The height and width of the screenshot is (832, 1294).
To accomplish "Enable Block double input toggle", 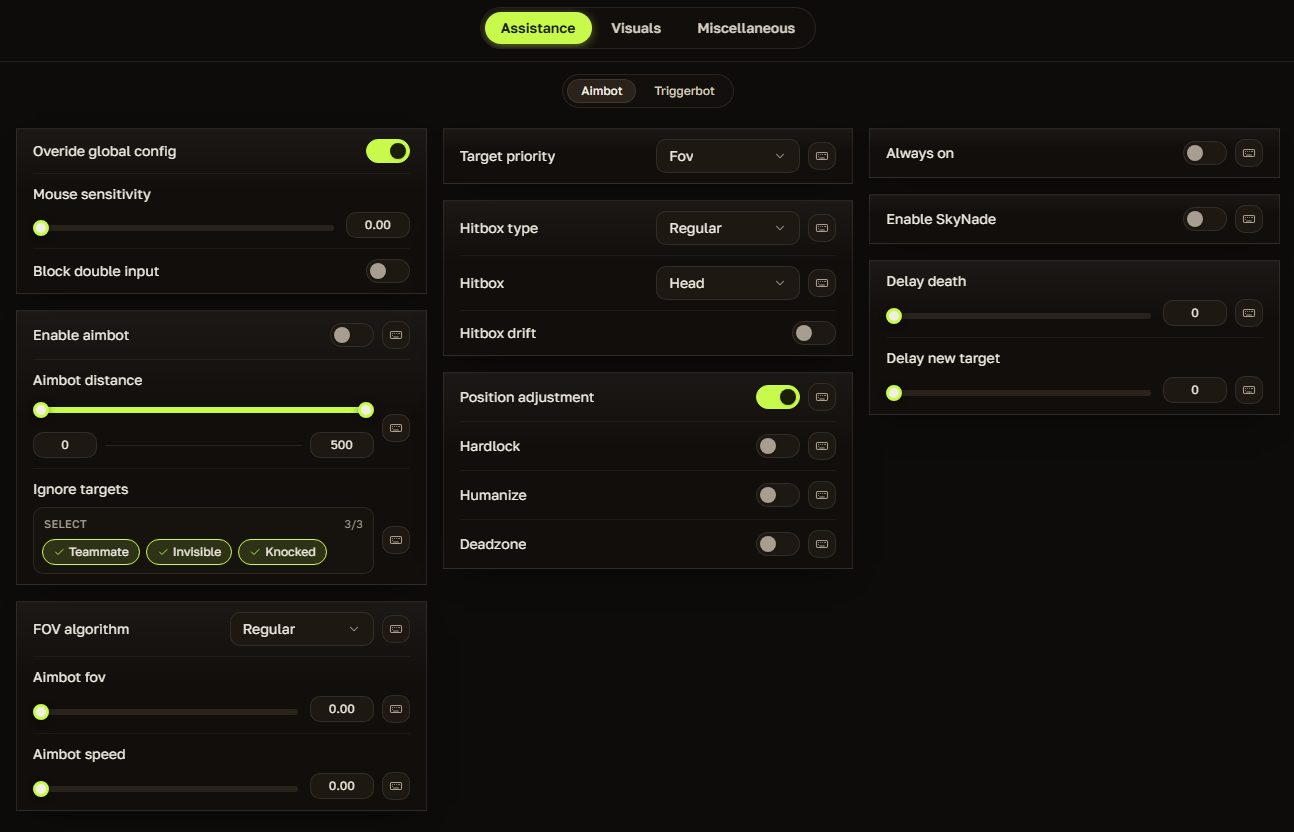I will pyautogui.click(x=388, y=271).
